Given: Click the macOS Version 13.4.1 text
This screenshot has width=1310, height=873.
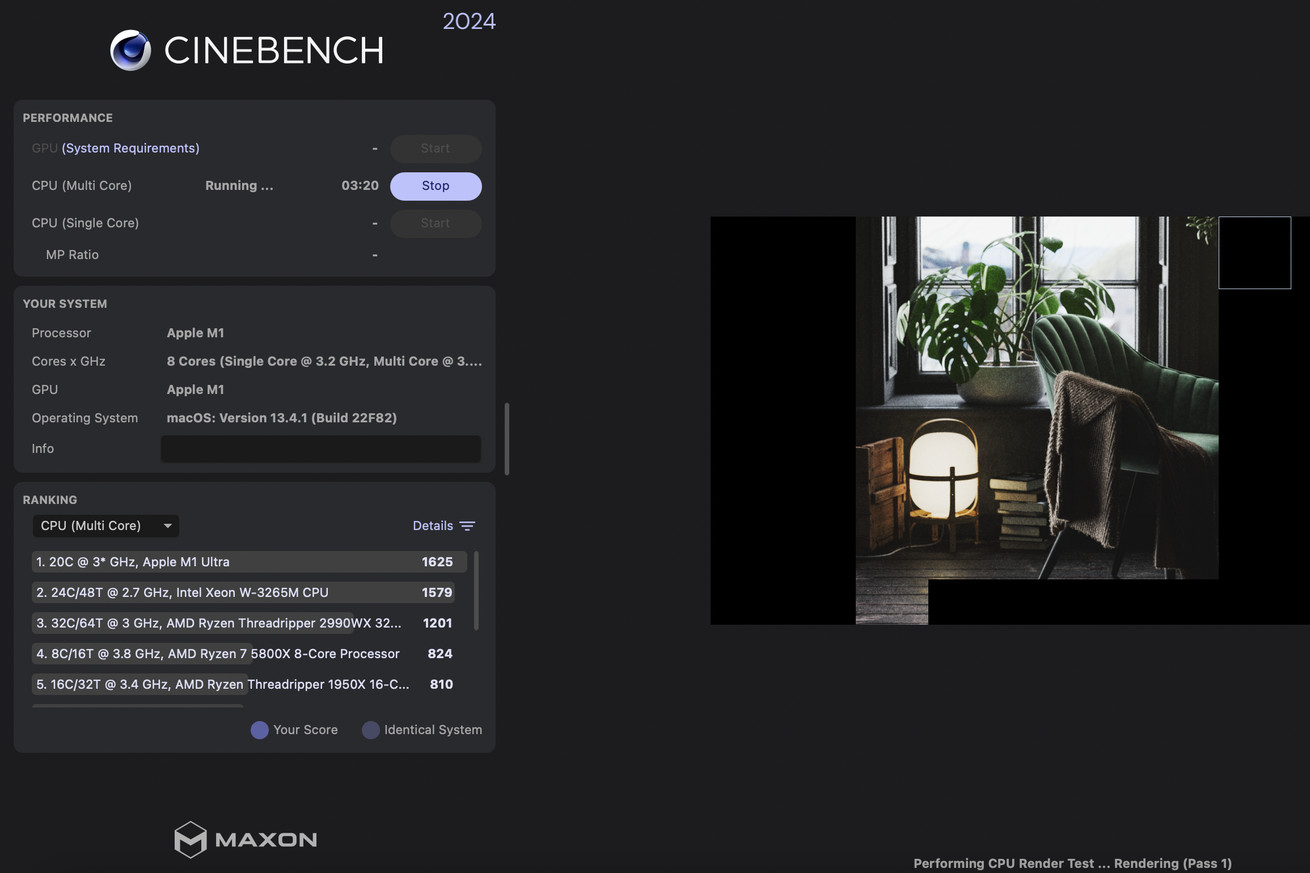Looking at the screenshot, I should point(282,418).
